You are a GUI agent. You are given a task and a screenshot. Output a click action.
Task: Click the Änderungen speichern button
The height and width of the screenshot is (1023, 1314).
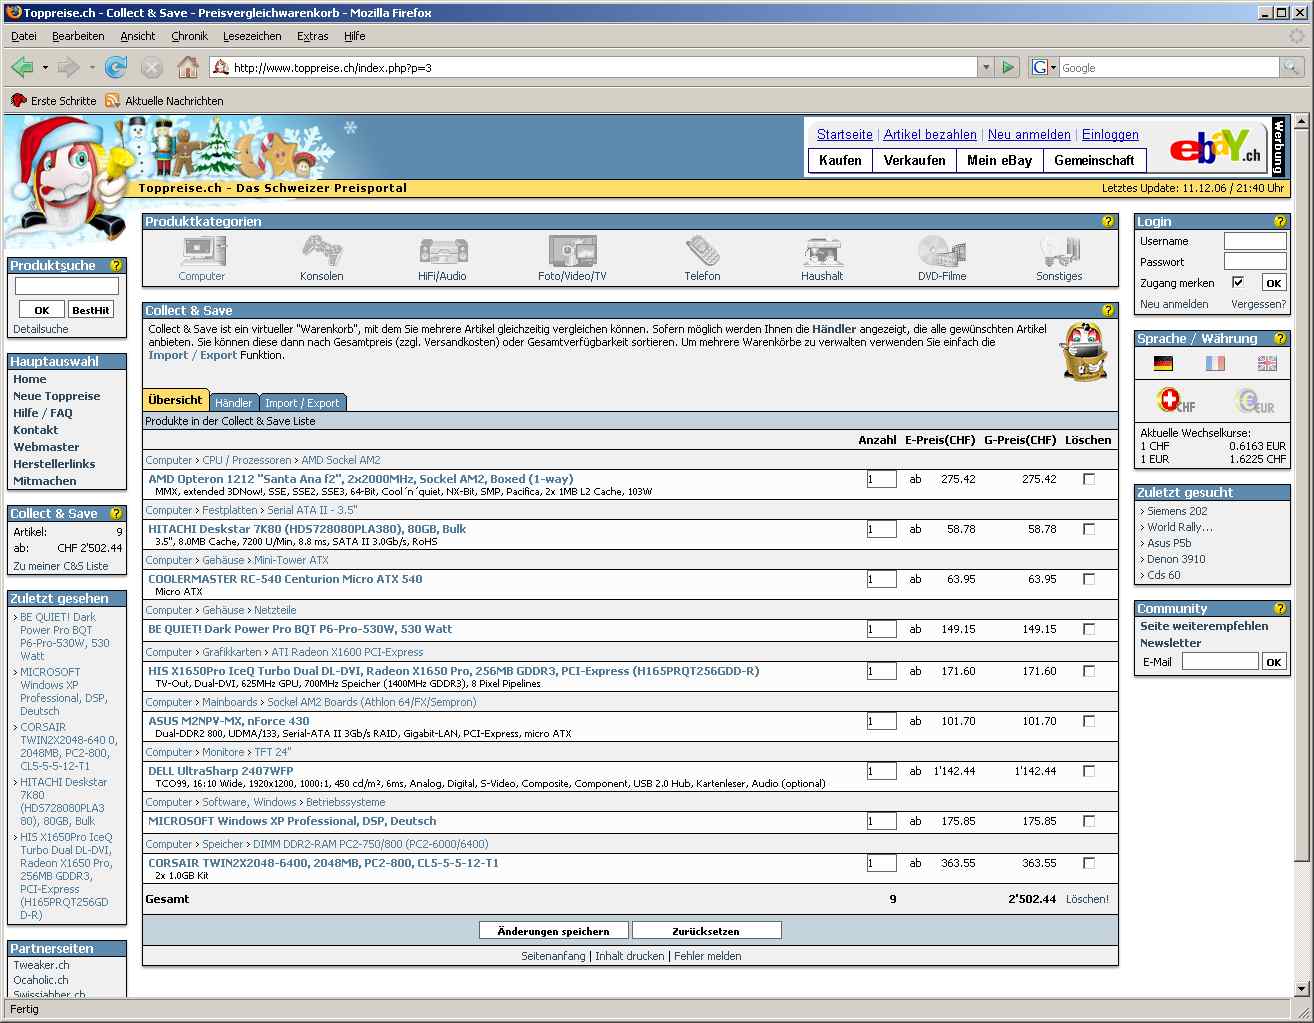point(554,931)
